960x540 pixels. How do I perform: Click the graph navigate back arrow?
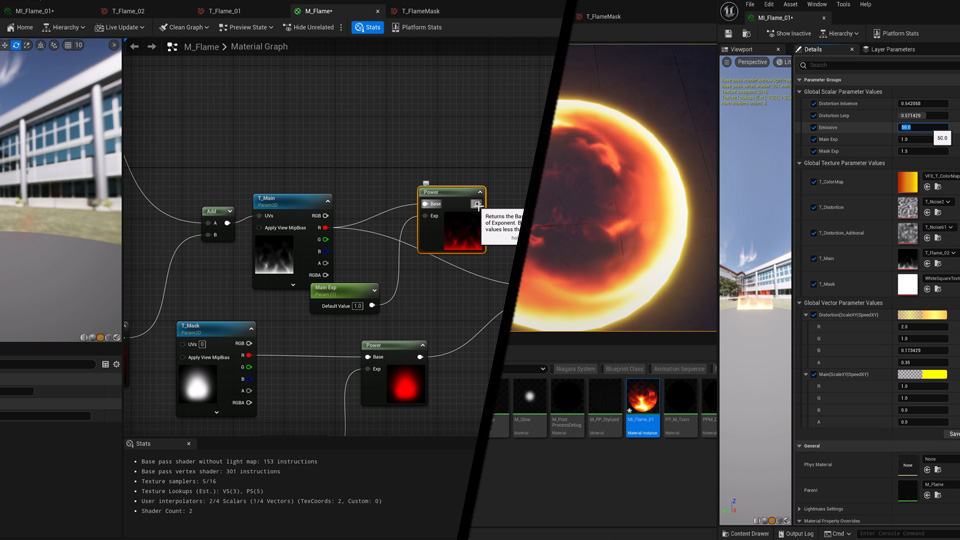click(134, 46)
